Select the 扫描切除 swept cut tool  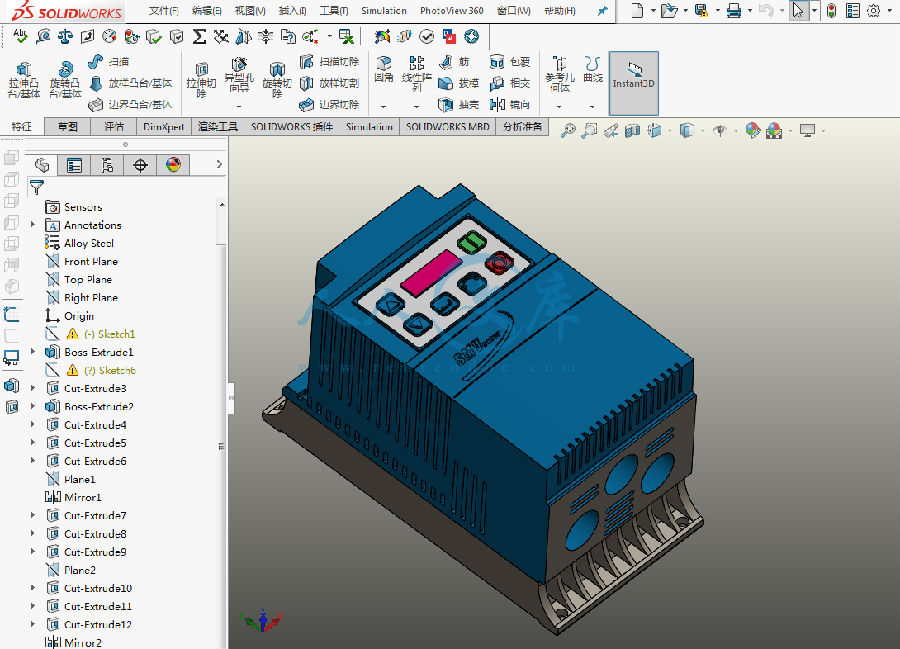pyautogui.click(x=329, y=61)
